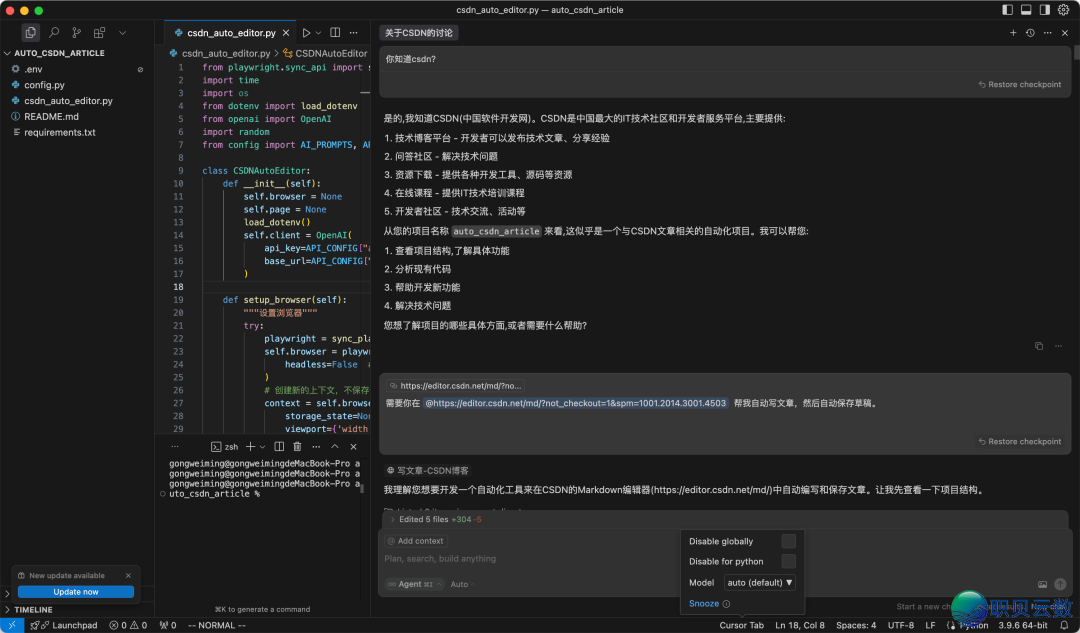Open the Source Control view

tap(76, 33)
